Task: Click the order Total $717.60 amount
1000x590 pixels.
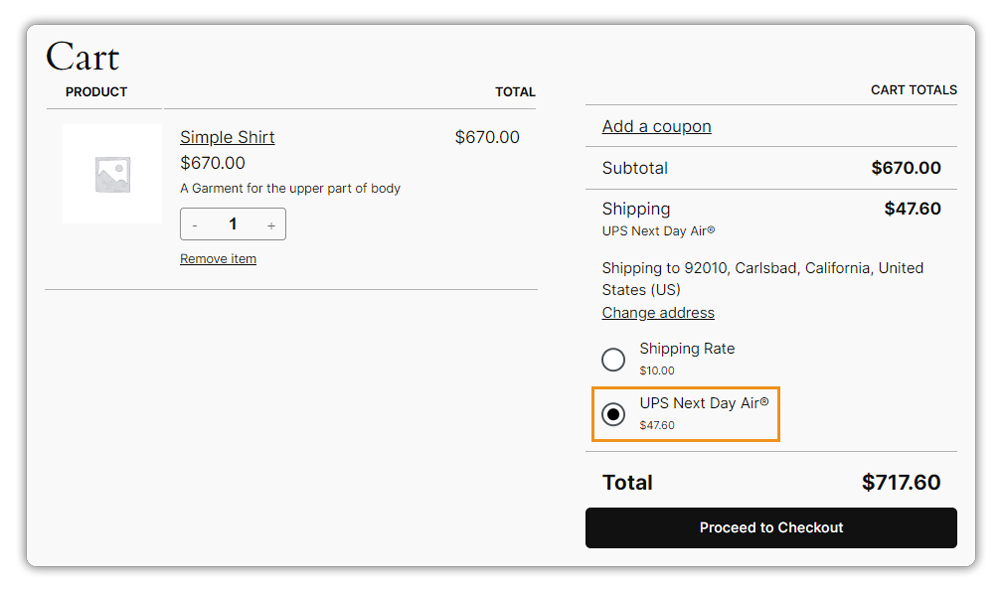Action: (901, 483)
